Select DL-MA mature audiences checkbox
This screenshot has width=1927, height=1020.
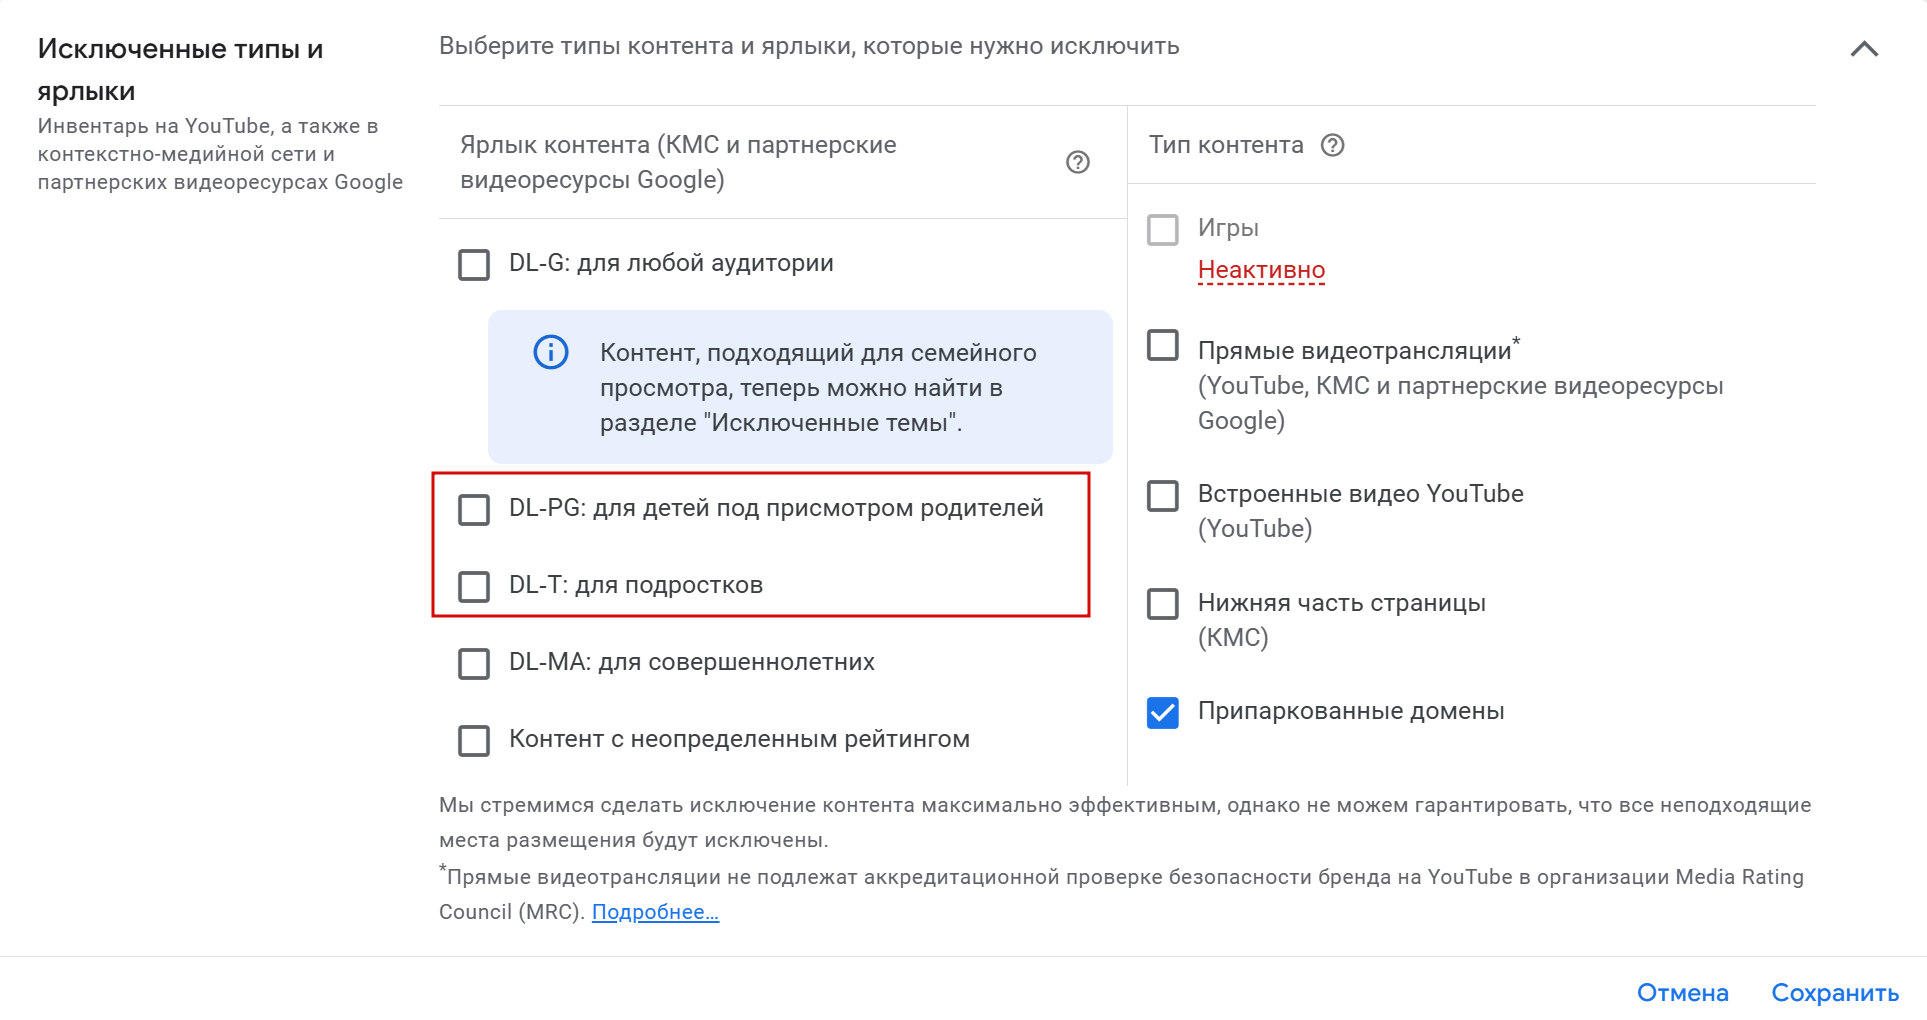tap(474, 663)
